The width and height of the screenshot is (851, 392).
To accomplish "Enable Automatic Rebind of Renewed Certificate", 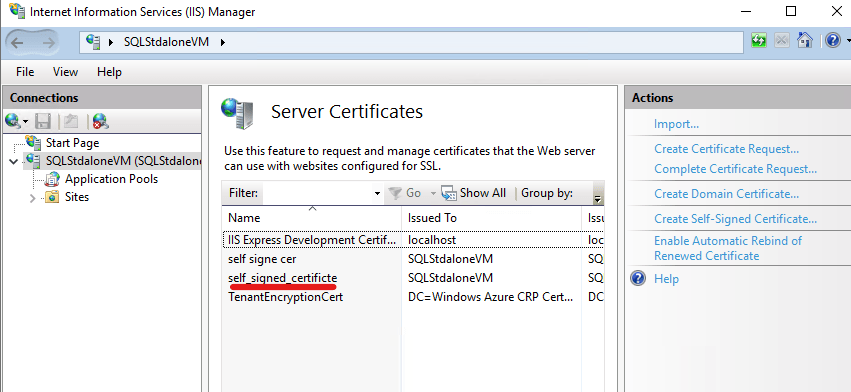I will click(727, 248).
